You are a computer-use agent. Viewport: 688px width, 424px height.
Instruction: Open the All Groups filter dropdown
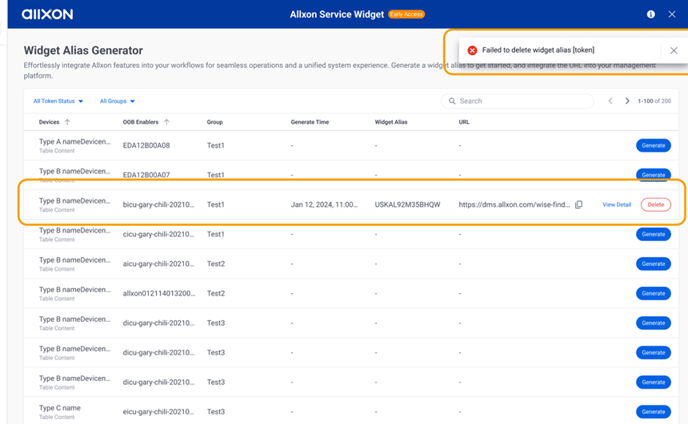117,101
